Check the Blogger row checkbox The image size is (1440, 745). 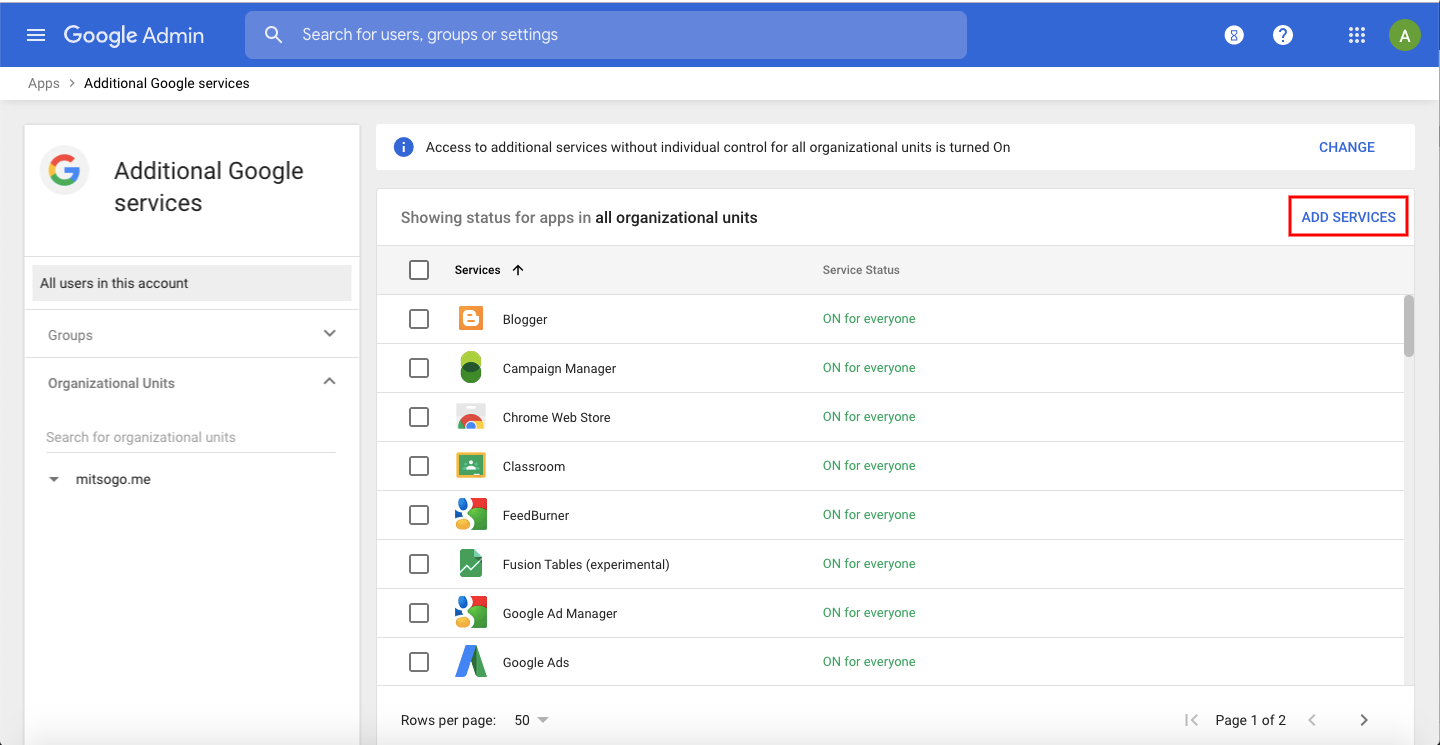pyautogui.click(x=419, y=319)
